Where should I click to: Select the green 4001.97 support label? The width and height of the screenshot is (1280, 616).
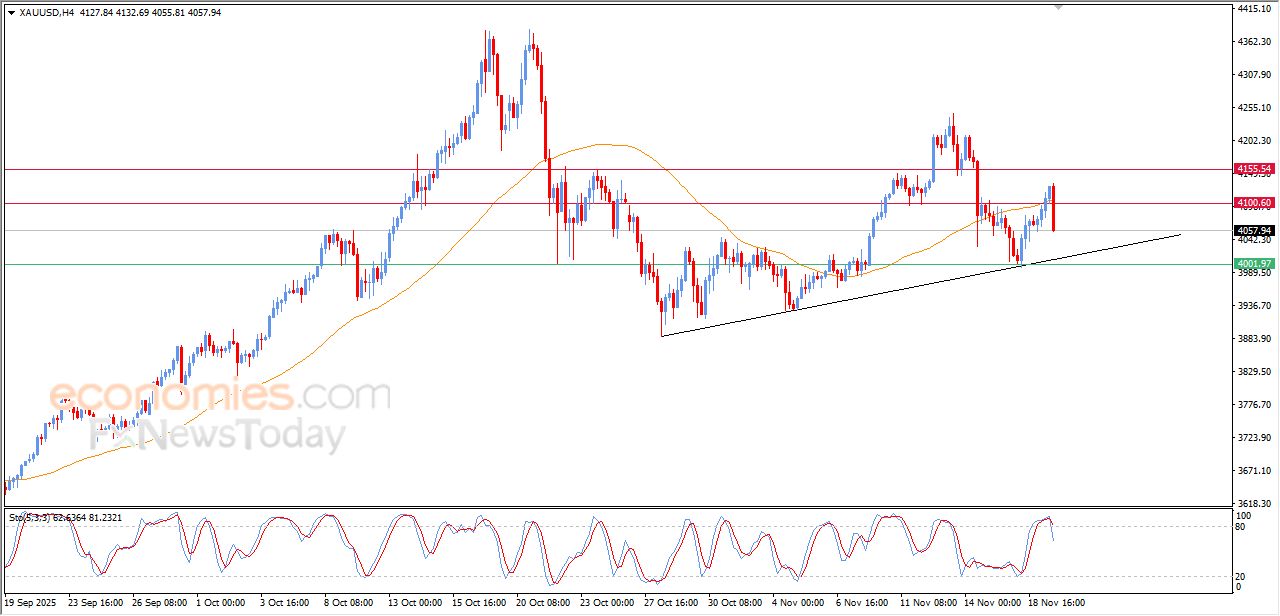tap(1253, 264)
